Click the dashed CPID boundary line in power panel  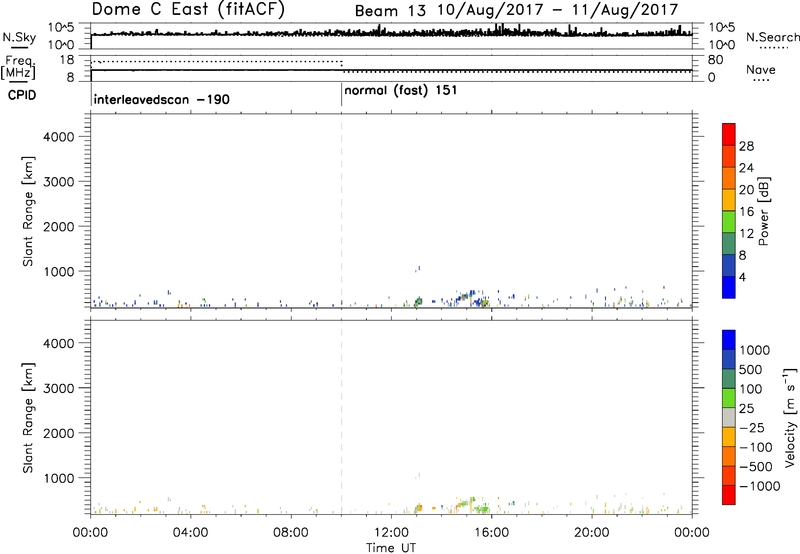[x=341, y=211]
